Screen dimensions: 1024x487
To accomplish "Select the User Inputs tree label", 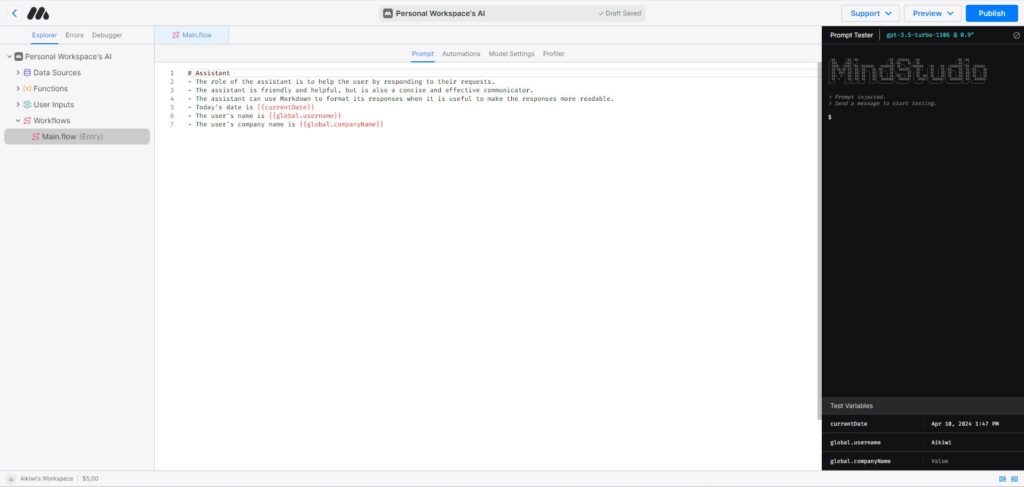I will click(54, 104).
